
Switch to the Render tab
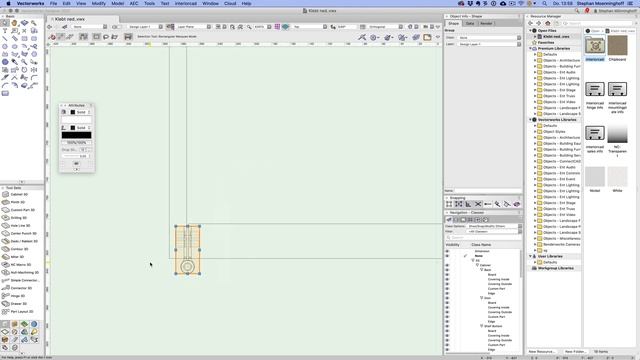tap(486, 24)
